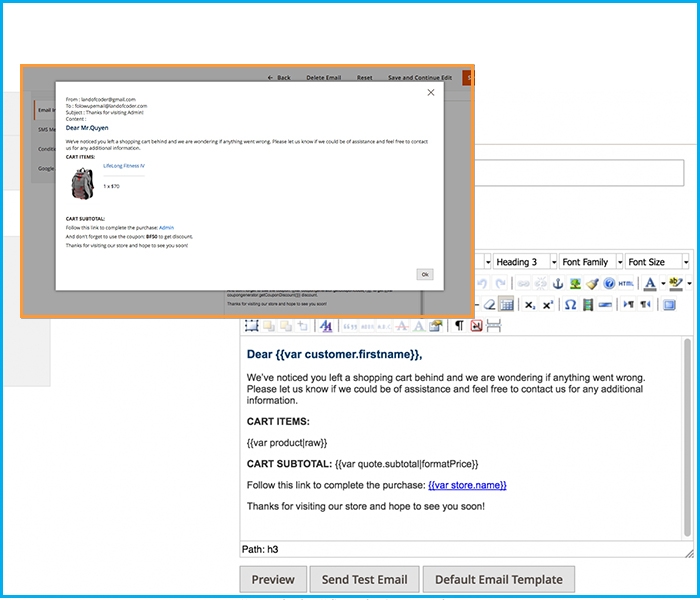Click the 'CART SUBTOTAL:' text in editor
The height and width of the screenshot is (600, 700).
coord(289,464)
